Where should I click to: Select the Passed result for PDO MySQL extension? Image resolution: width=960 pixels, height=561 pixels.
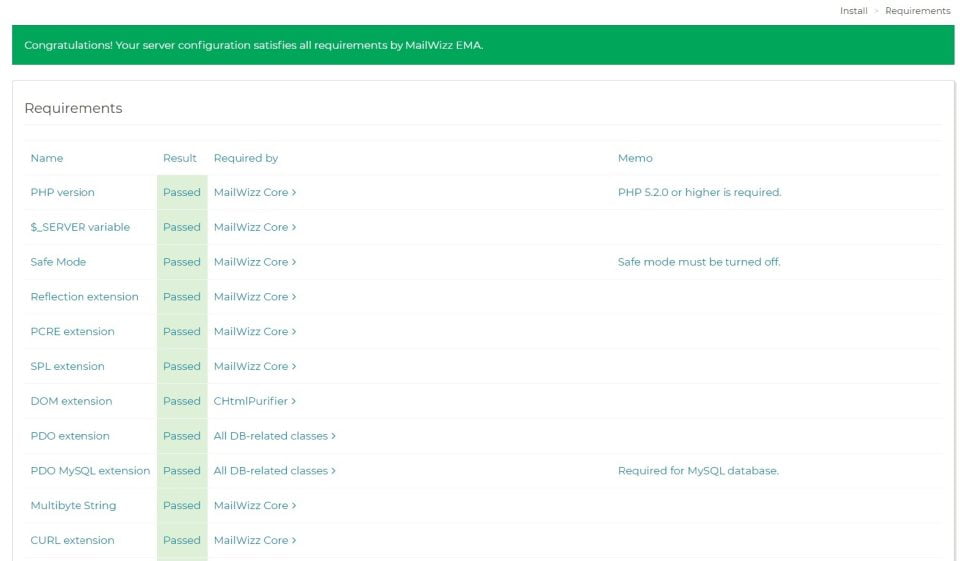click(x=182, y=471)
